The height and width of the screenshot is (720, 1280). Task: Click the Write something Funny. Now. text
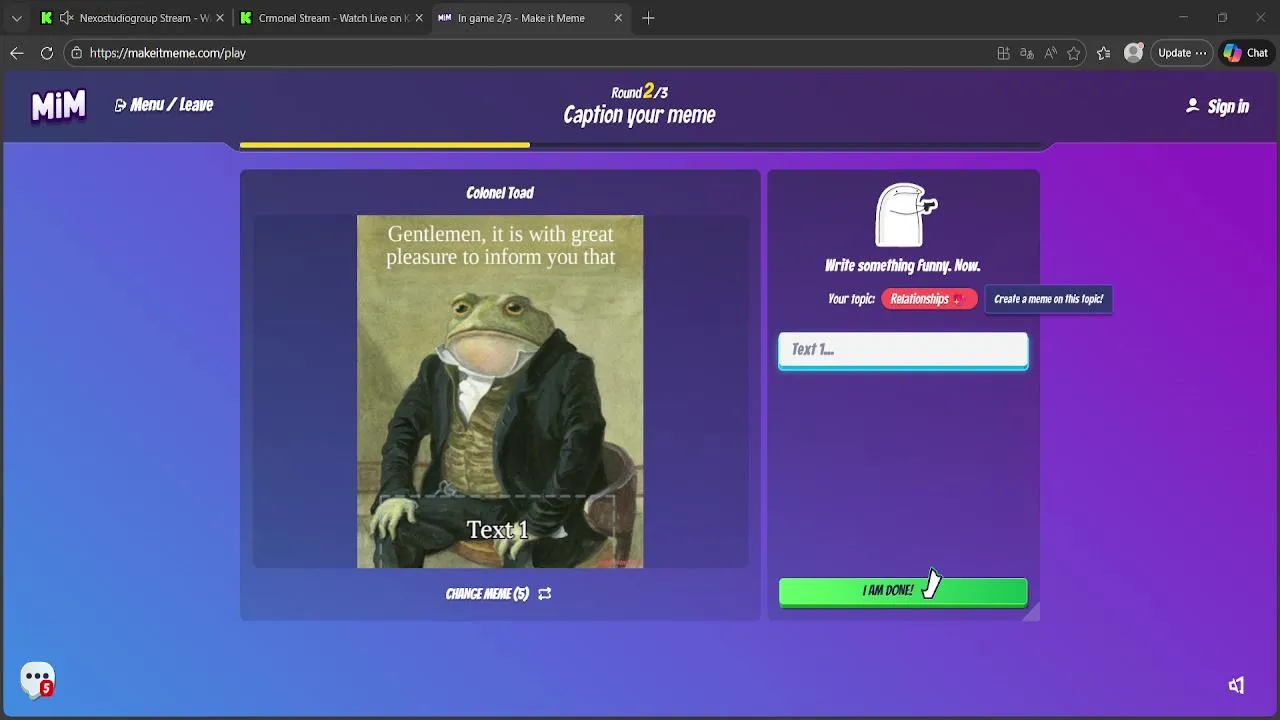[x=903, y=266]
